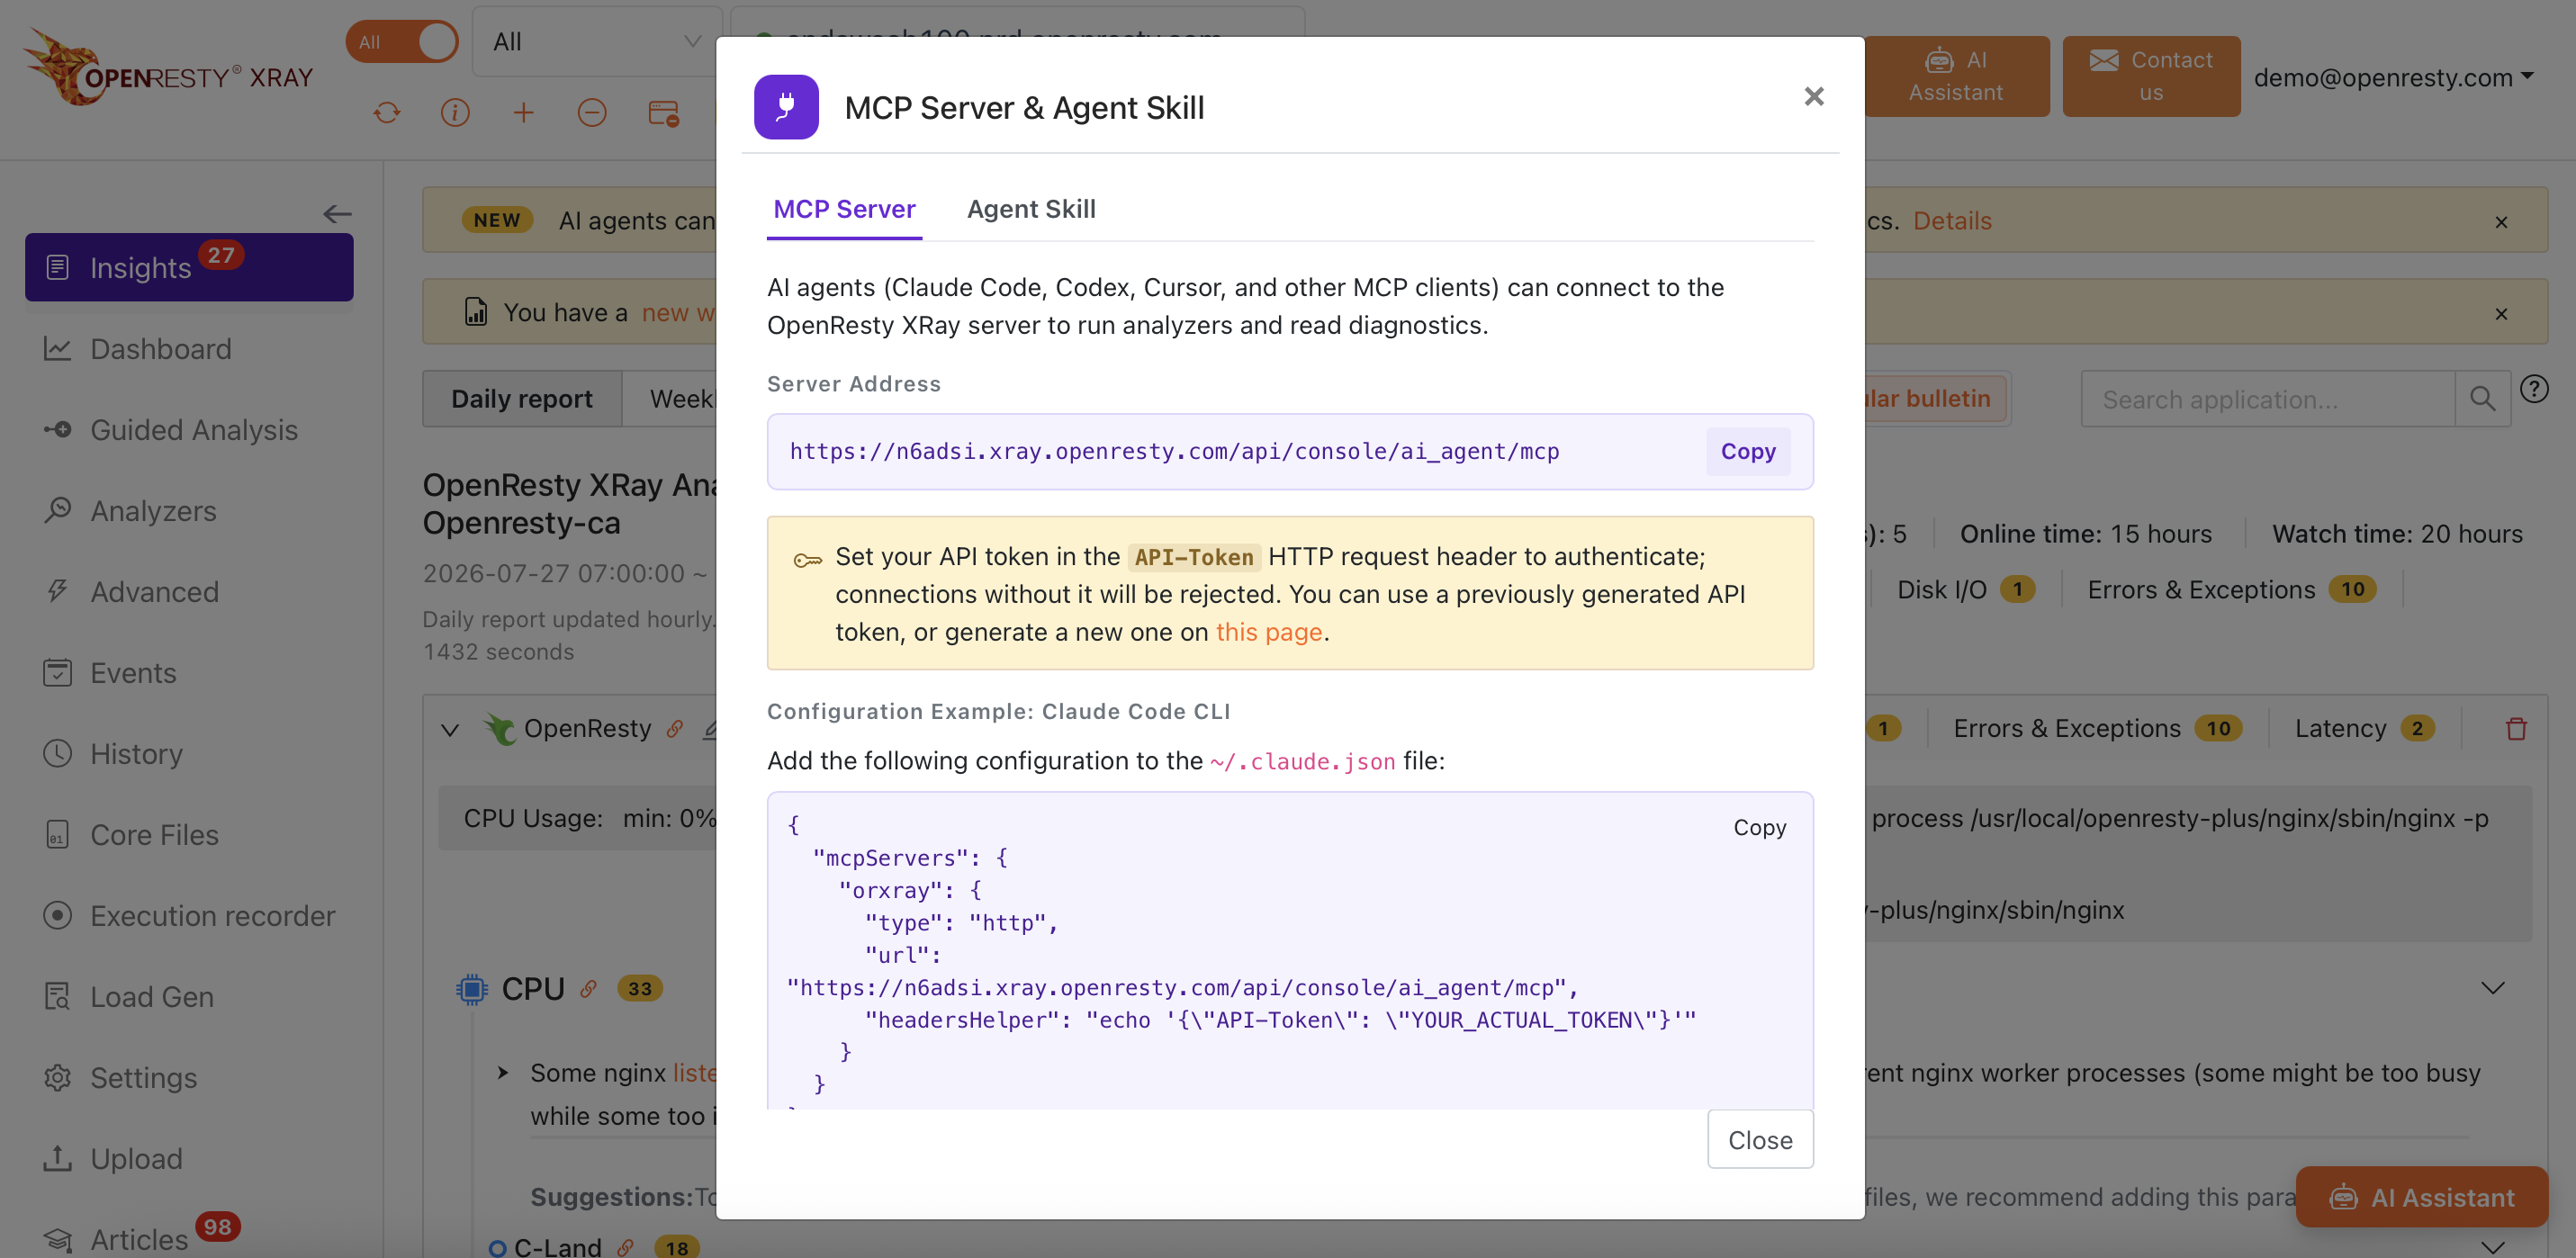Click the Settings gear icon
Image resolution: width=2576 pixels, height=1258 pixels.
[x=58, y=1076]
